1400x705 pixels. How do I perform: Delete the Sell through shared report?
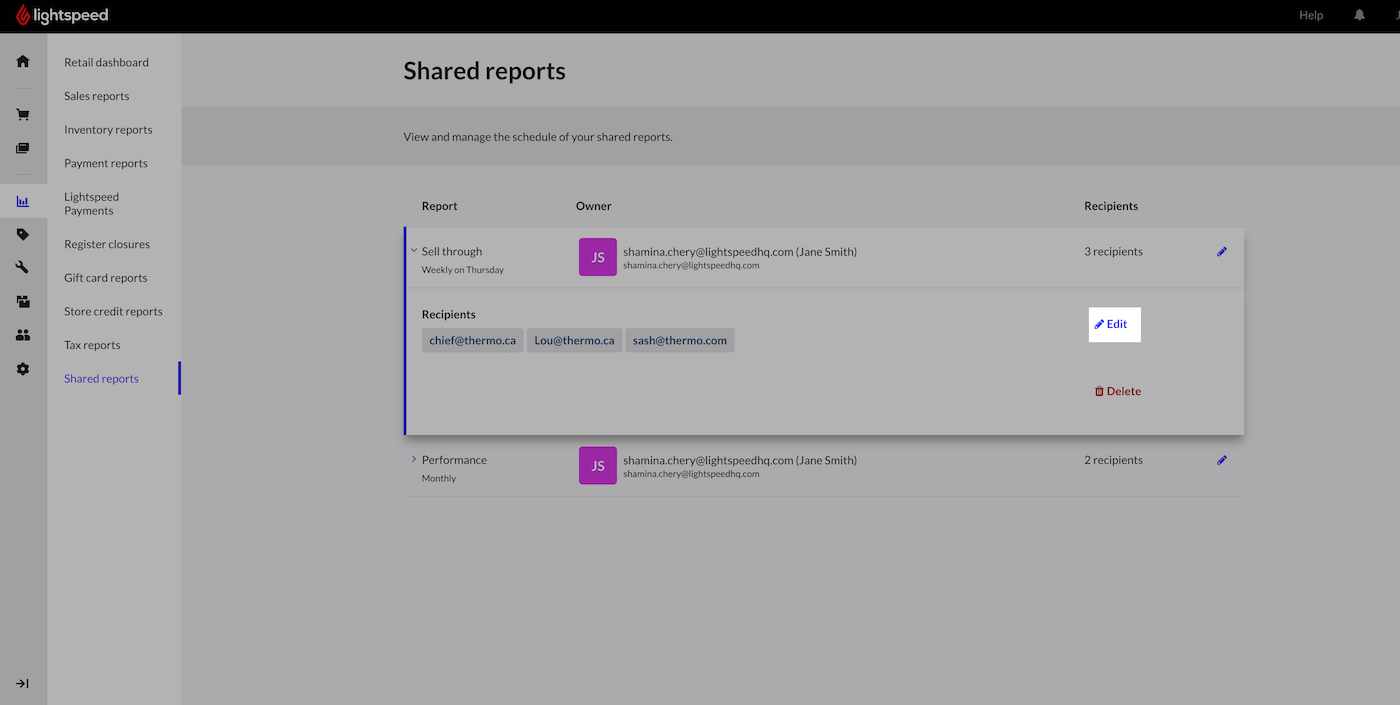click(1117, 391)
